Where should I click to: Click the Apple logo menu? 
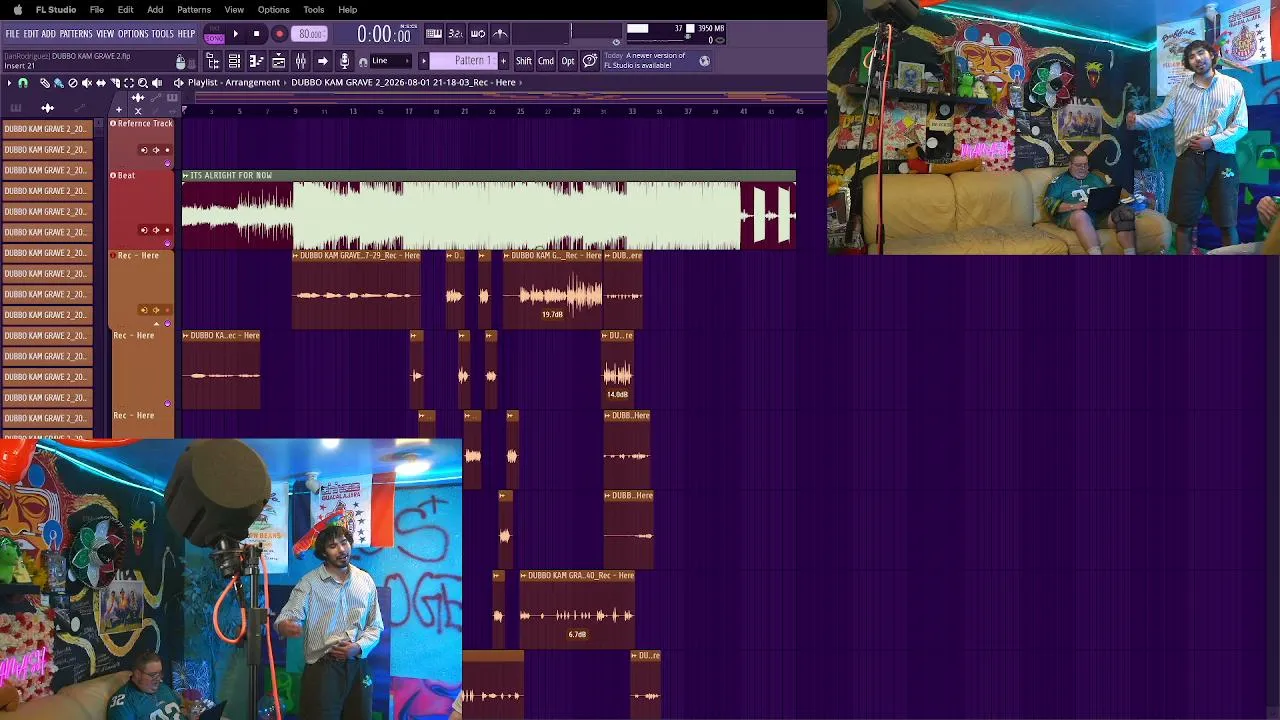click(x=17, y=10)
